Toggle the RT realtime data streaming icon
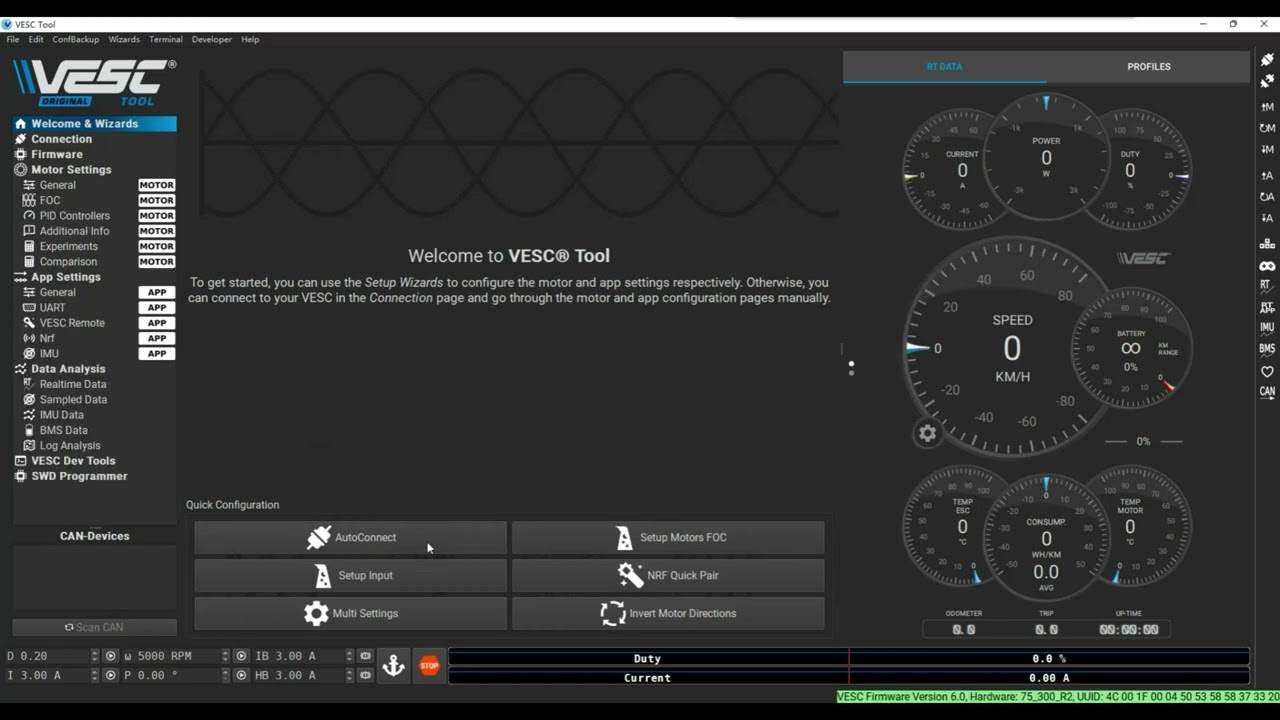 click(x=1267, y=286)
